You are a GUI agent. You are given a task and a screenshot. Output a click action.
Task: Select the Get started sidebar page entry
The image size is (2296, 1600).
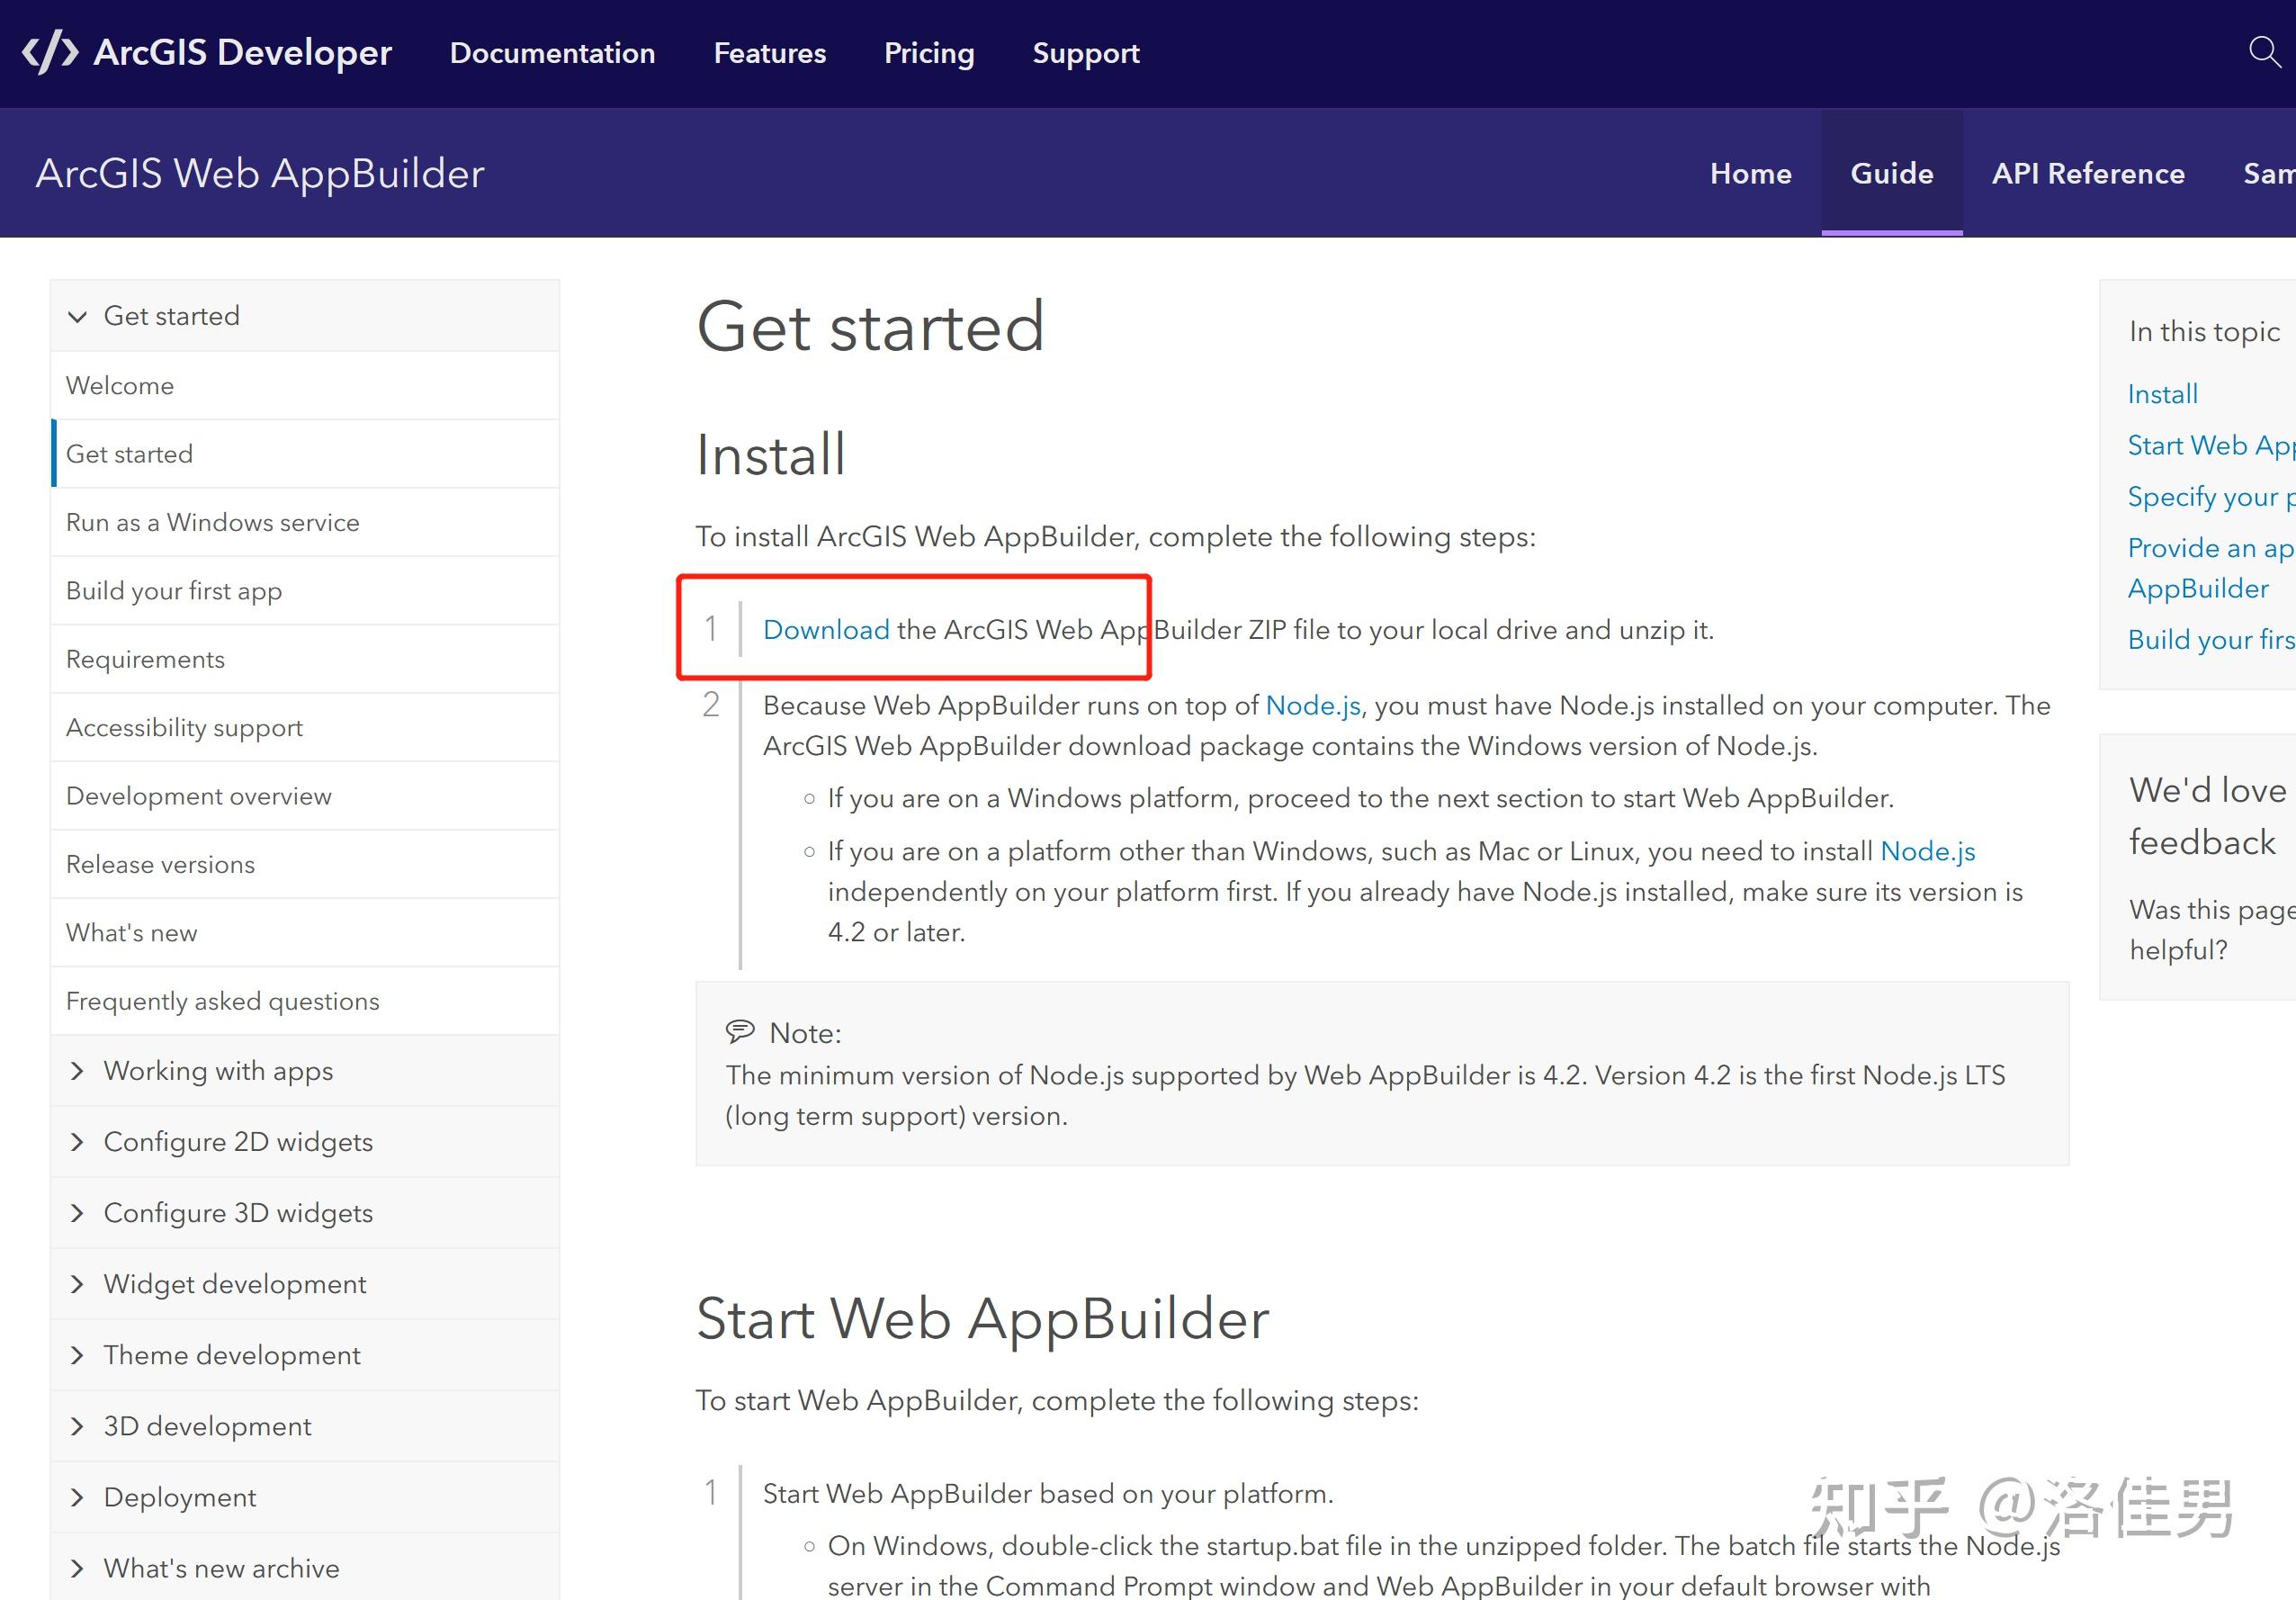tap(305, 454)
